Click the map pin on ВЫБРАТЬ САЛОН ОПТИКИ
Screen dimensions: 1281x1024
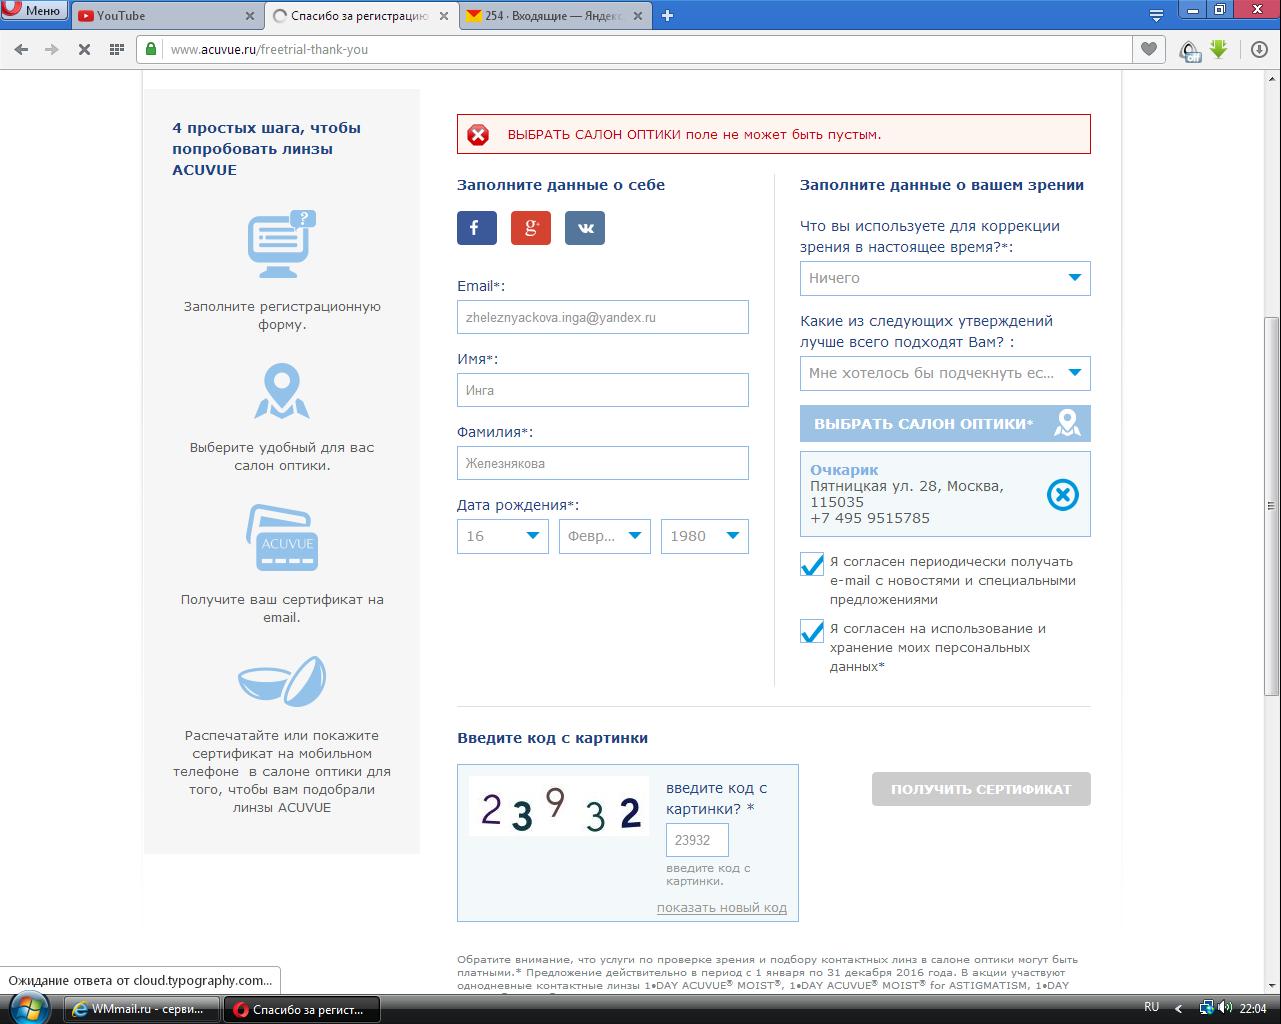click(1068, 423)
